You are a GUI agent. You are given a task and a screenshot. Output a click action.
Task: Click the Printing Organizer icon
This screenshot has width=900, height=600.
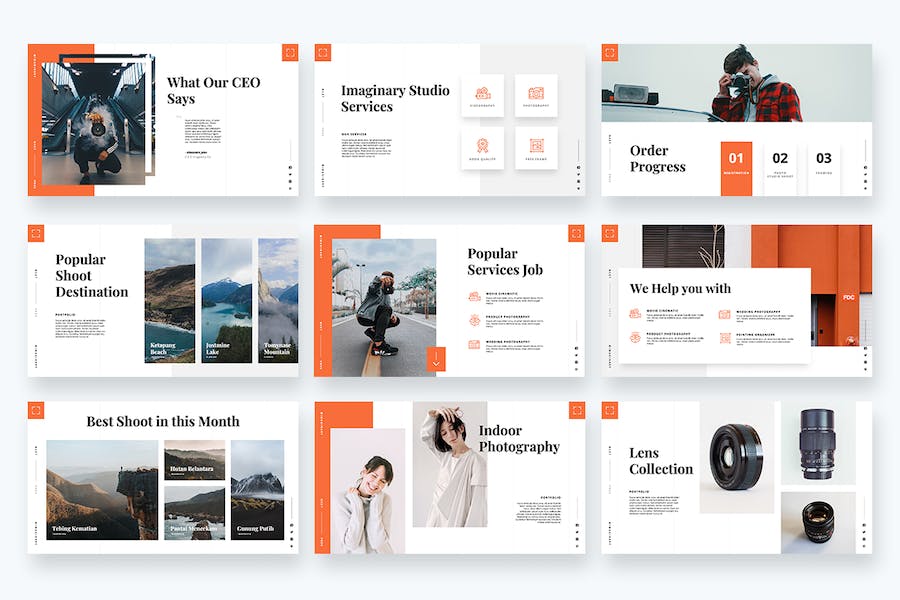pyautogui.click(x=724, y=337)
